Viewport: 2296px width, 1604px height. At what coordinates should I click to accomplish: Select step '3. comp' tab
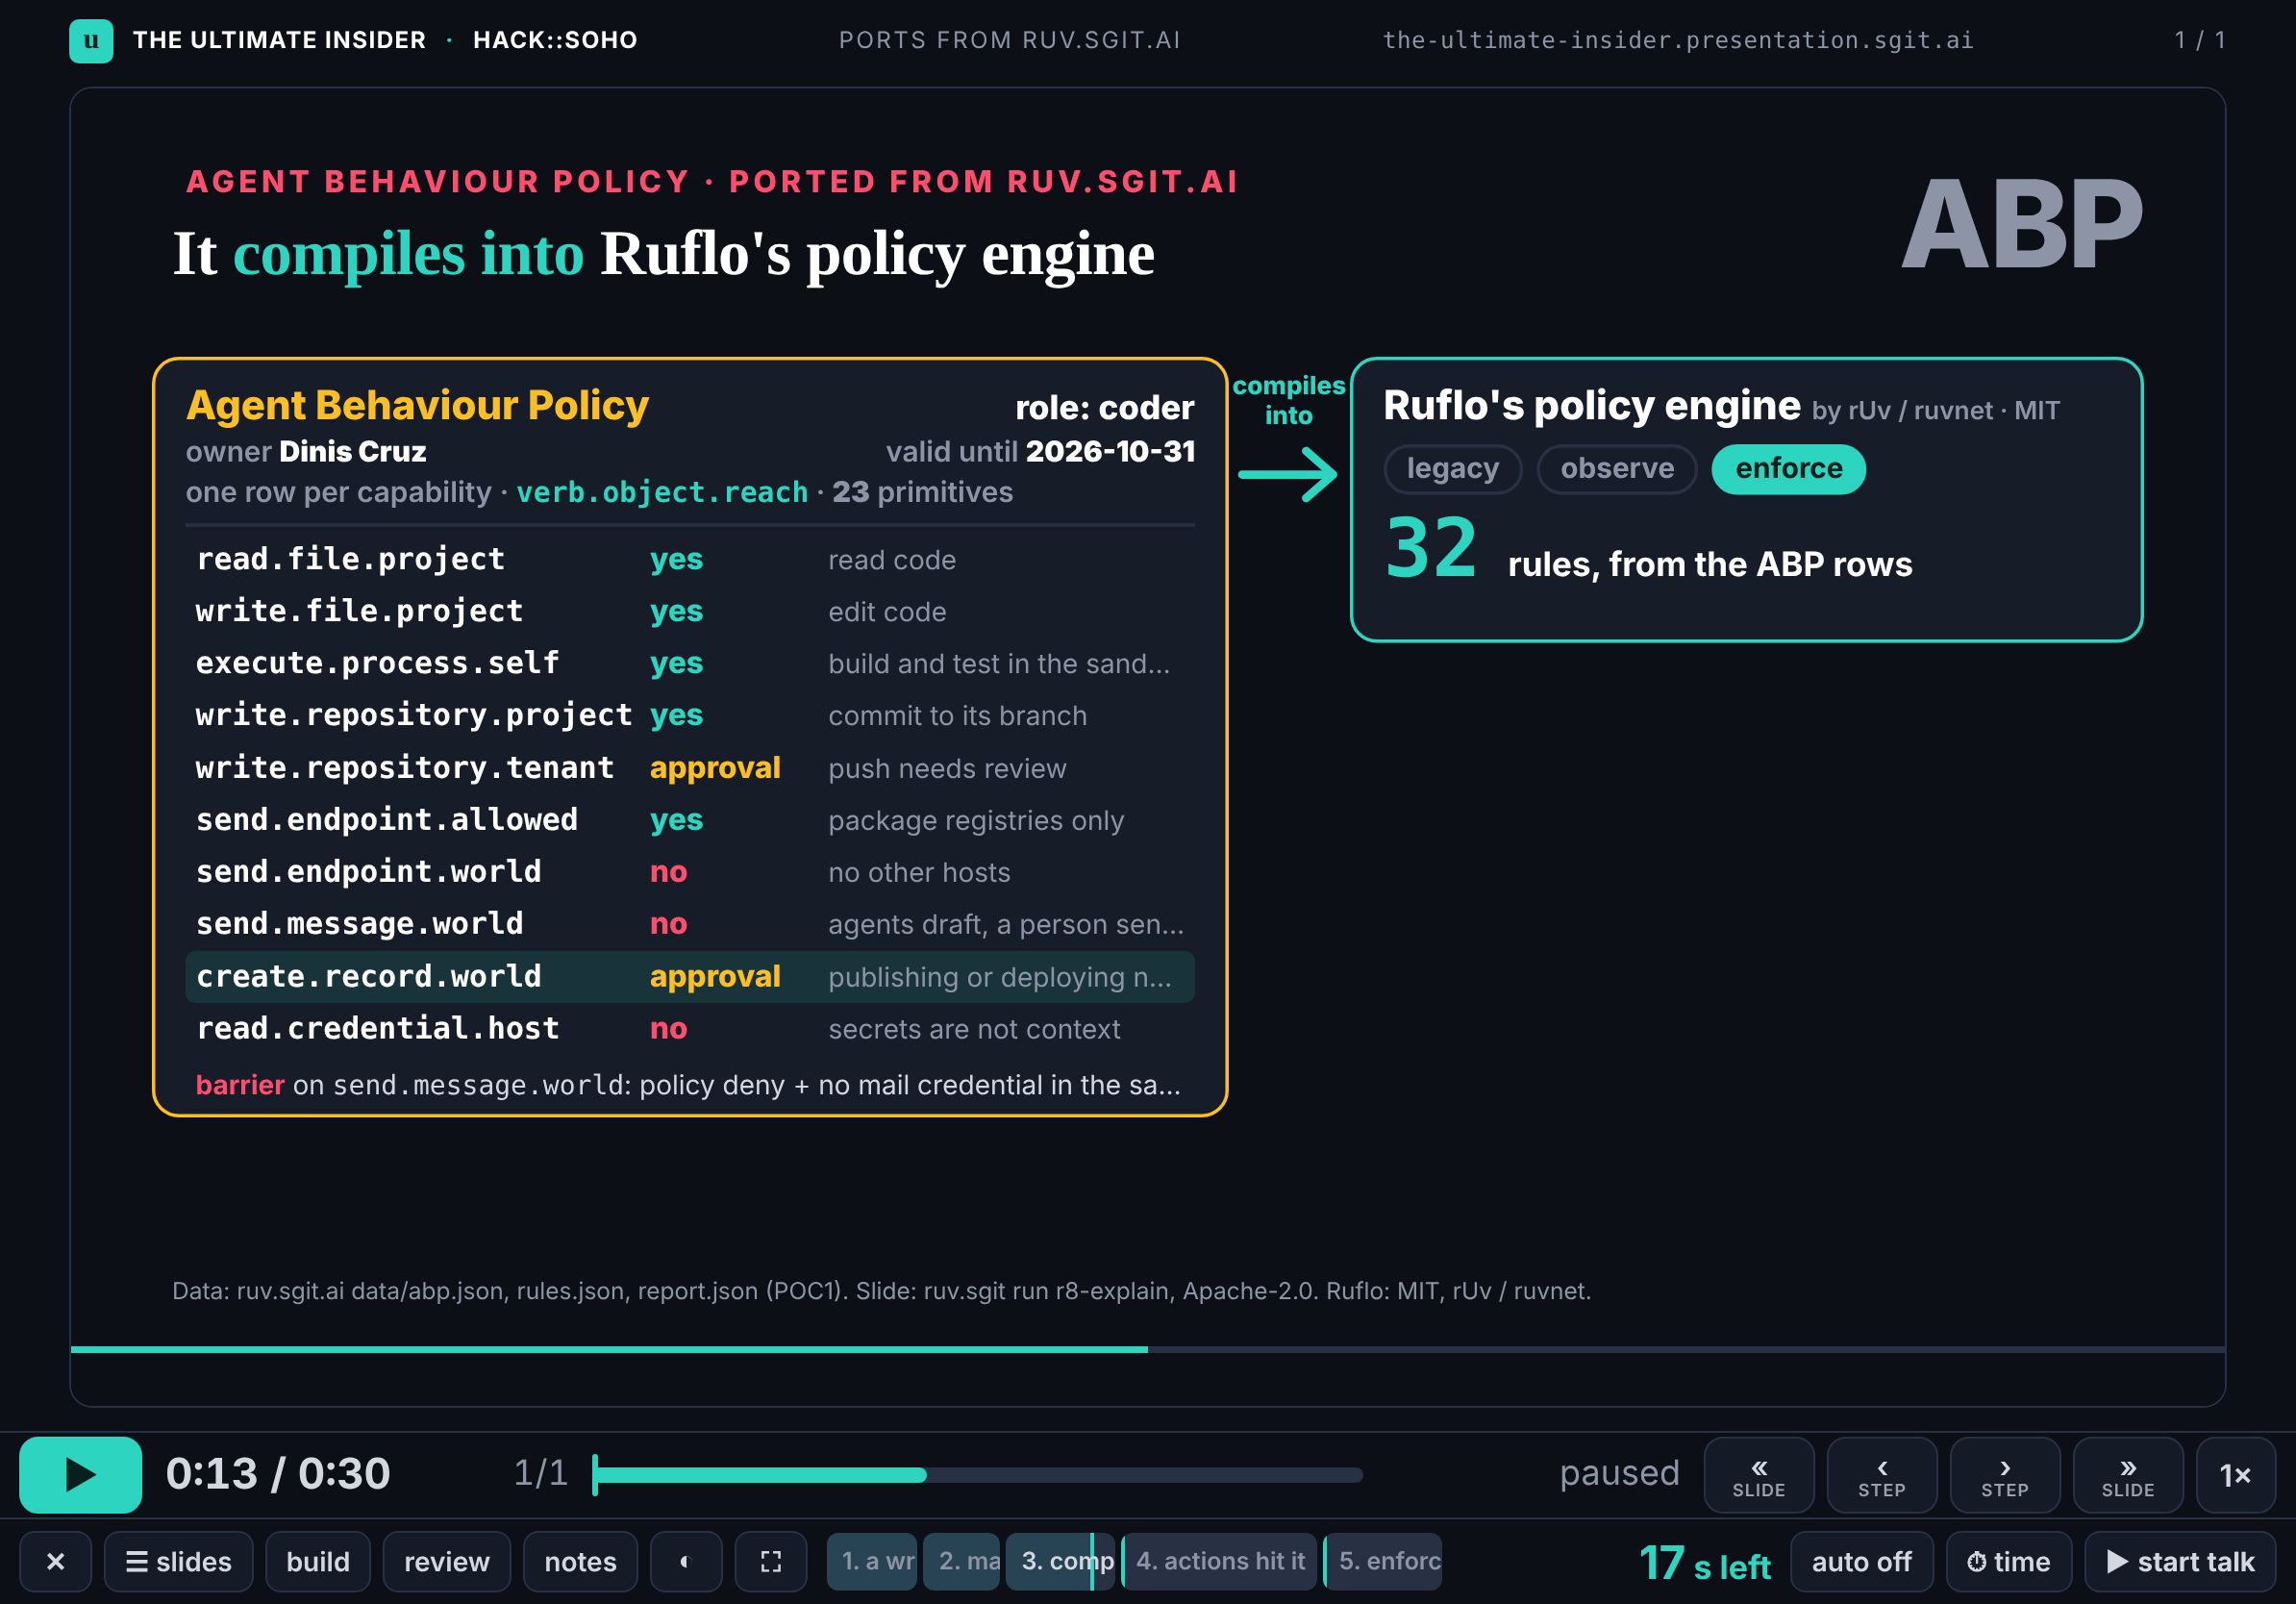point(1060,1561)
